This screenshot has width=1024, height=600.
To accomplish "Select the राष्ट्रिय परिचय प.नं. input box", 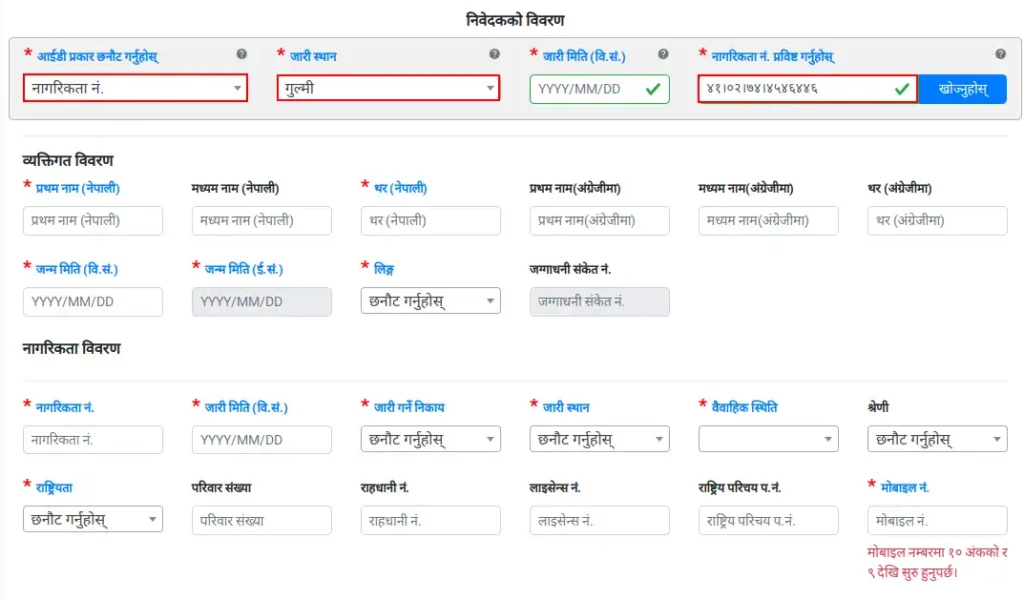I will [x=768, y=520].
